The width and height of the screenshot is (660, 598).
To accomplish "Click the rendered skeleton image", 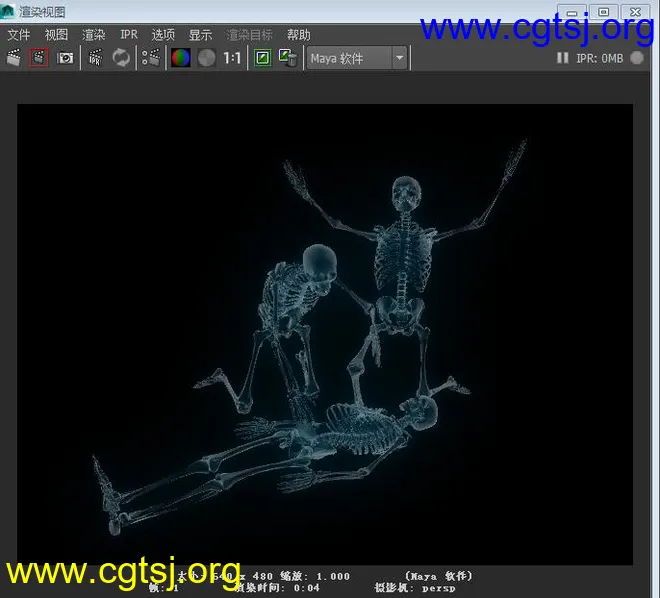I will click(x=325, y=334).
